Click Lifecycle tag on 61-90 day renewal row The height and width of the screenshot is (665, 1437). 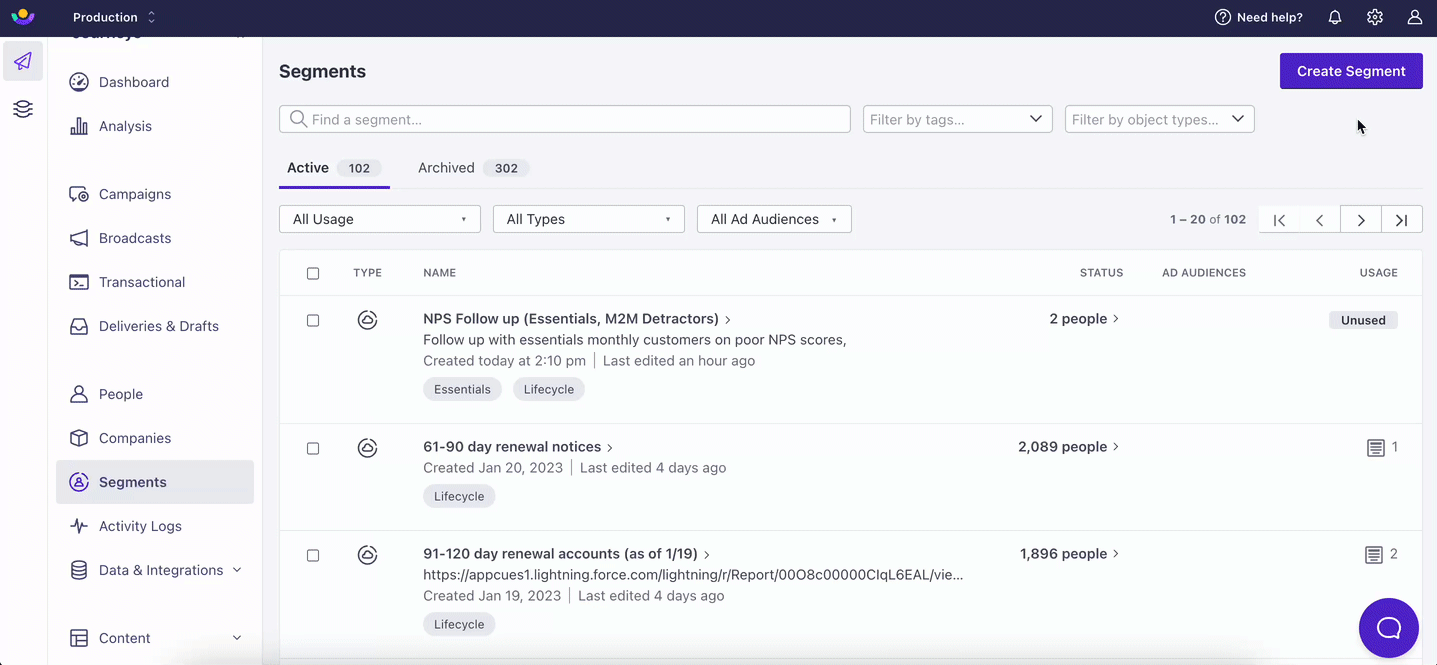459,496
